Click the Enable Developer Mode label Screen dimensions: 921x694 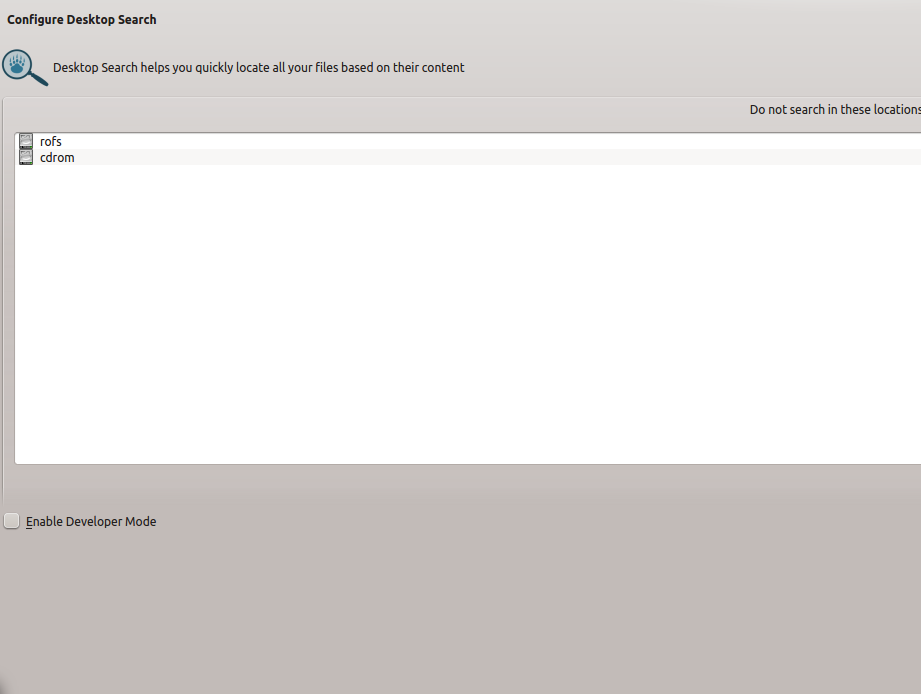(x=91, y=521)
